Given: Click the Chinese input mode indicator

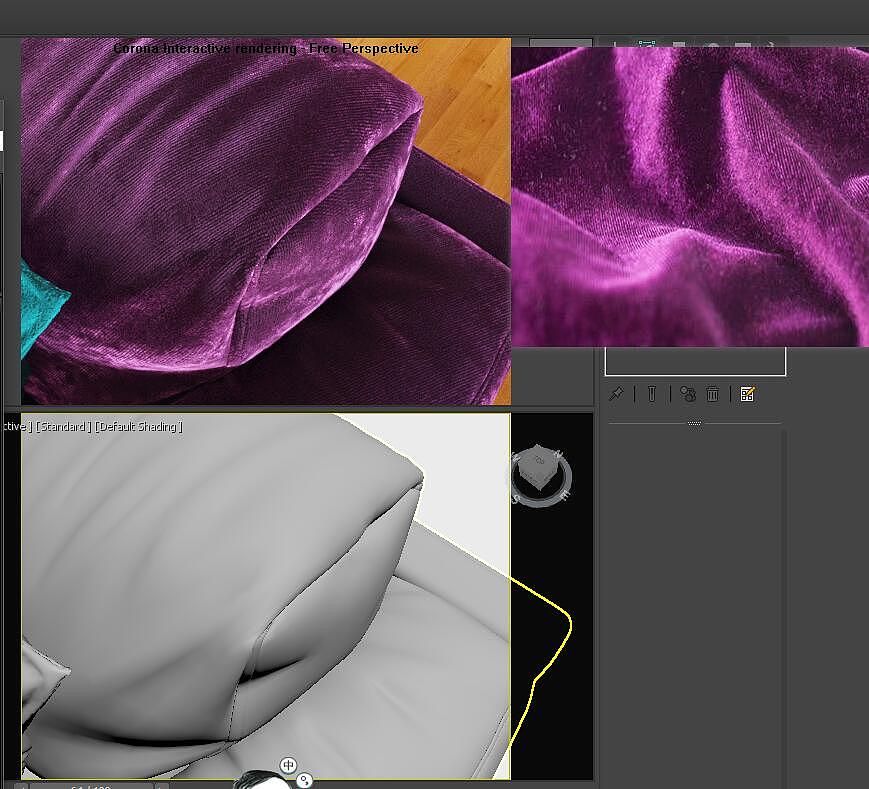Looking at the screenshot, I should pos(288,765).
